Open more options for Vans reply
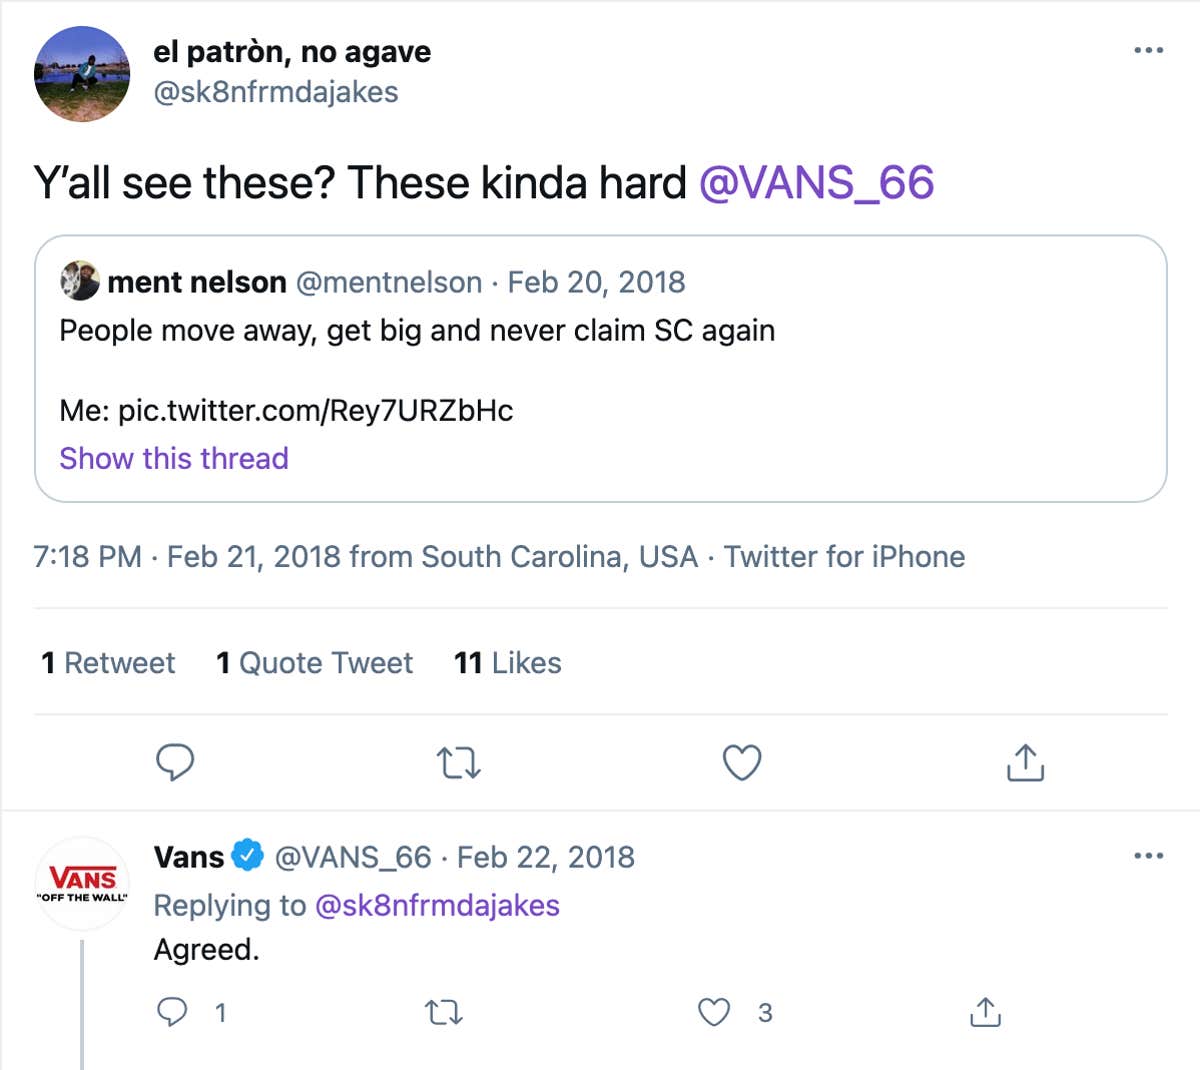The width and height of the screenshot is (1200, 1070). (x=1148, y=856)
